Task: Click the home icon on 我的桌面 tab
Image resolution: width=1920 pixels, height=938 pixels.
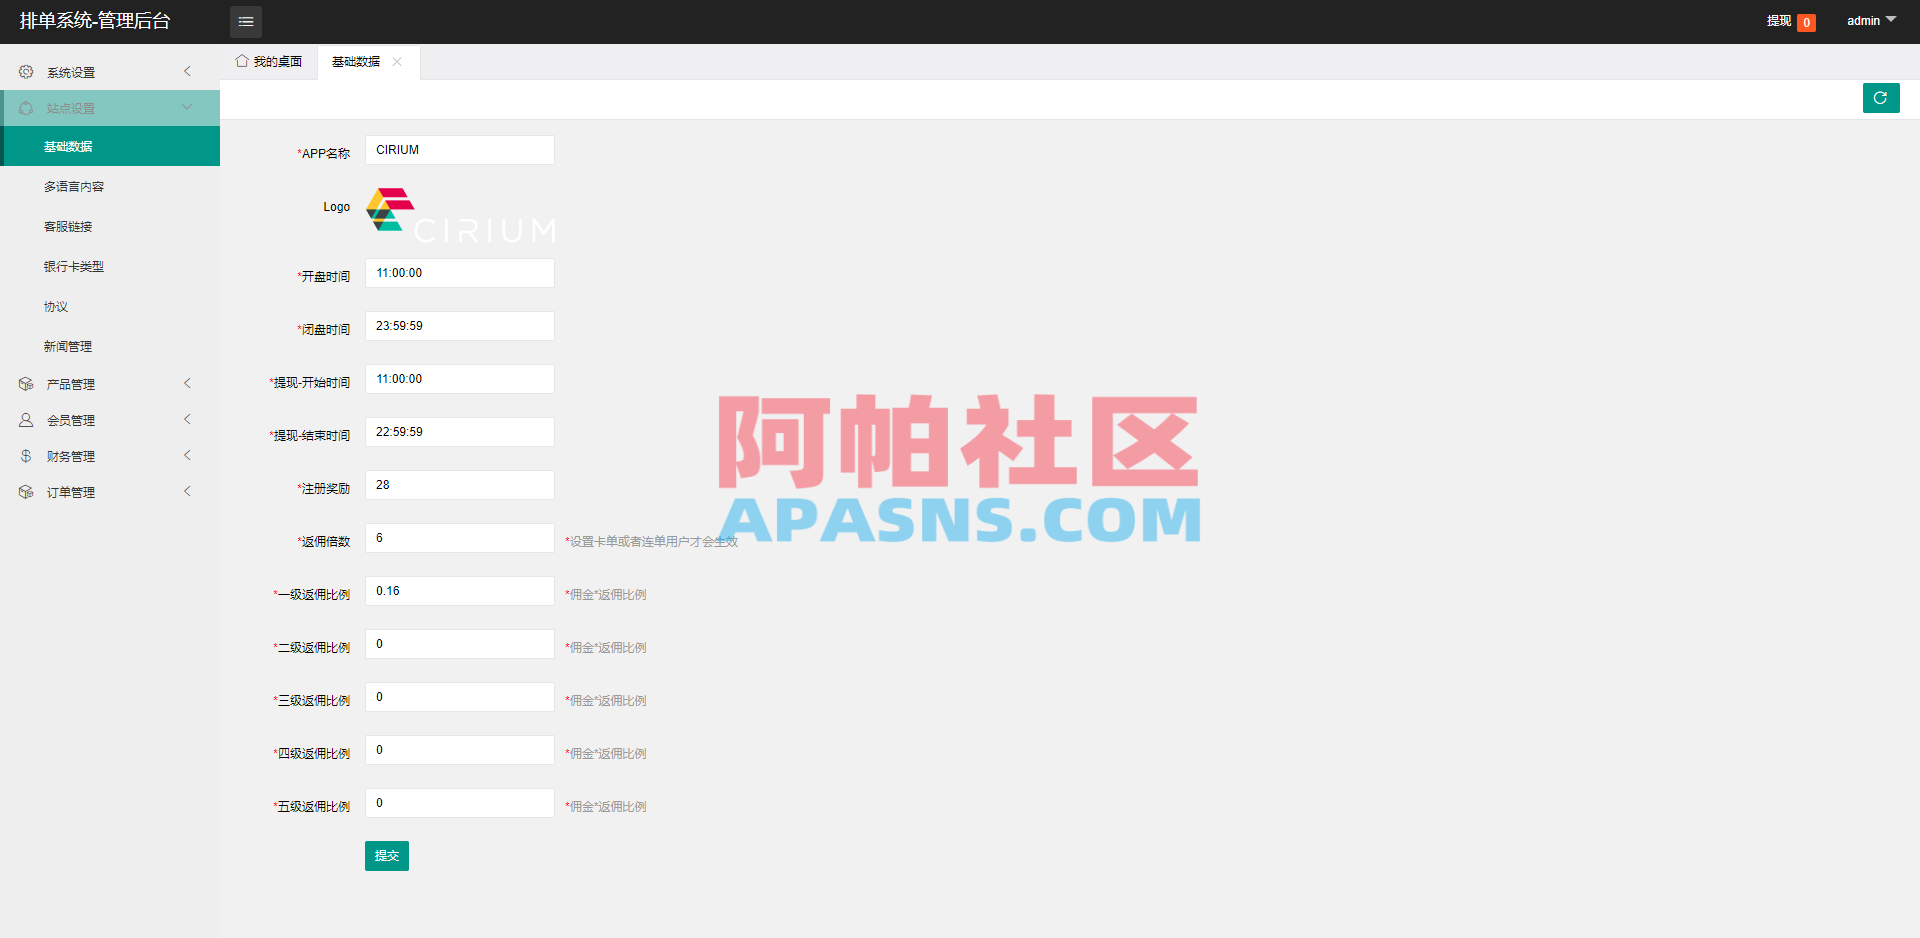Action: [239, 61]
